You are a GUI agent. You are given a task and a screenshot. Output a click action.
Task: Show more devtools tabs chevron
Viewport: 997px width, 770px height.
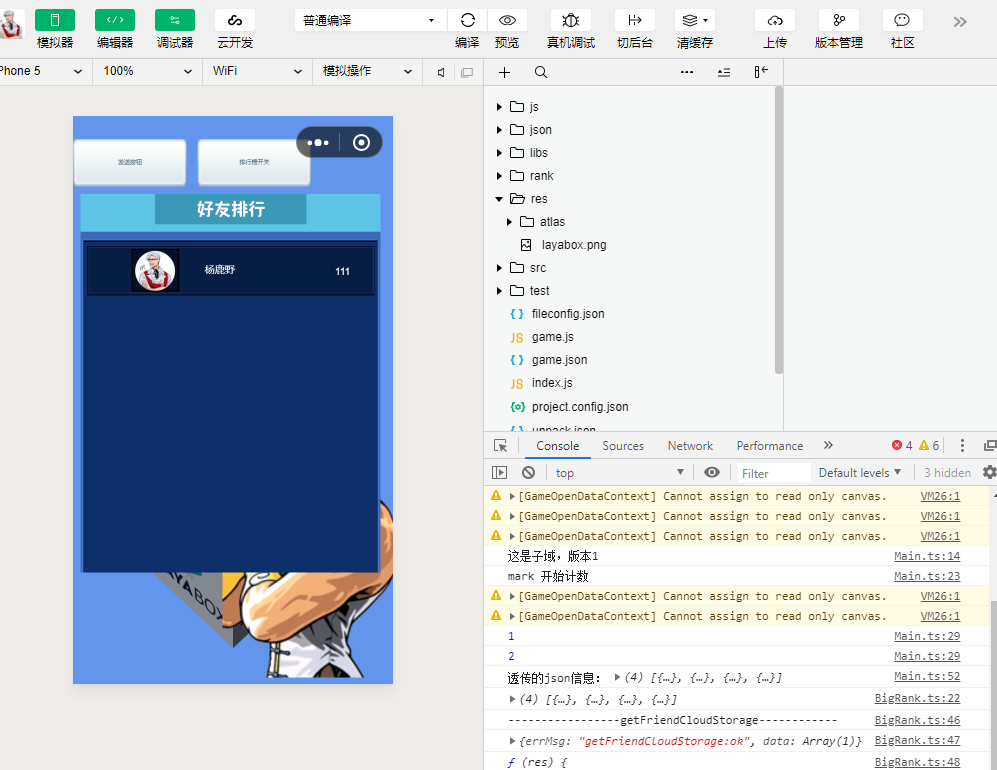[828, 445]
